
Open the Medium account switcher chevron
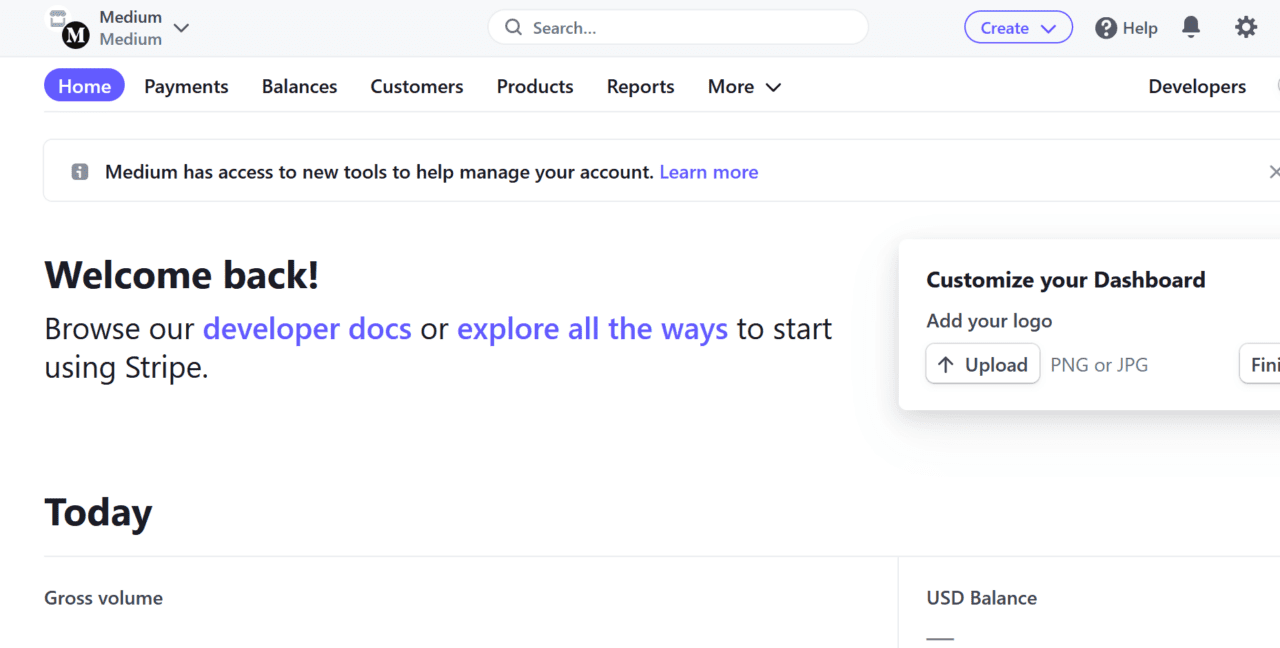tap(181, 29)
